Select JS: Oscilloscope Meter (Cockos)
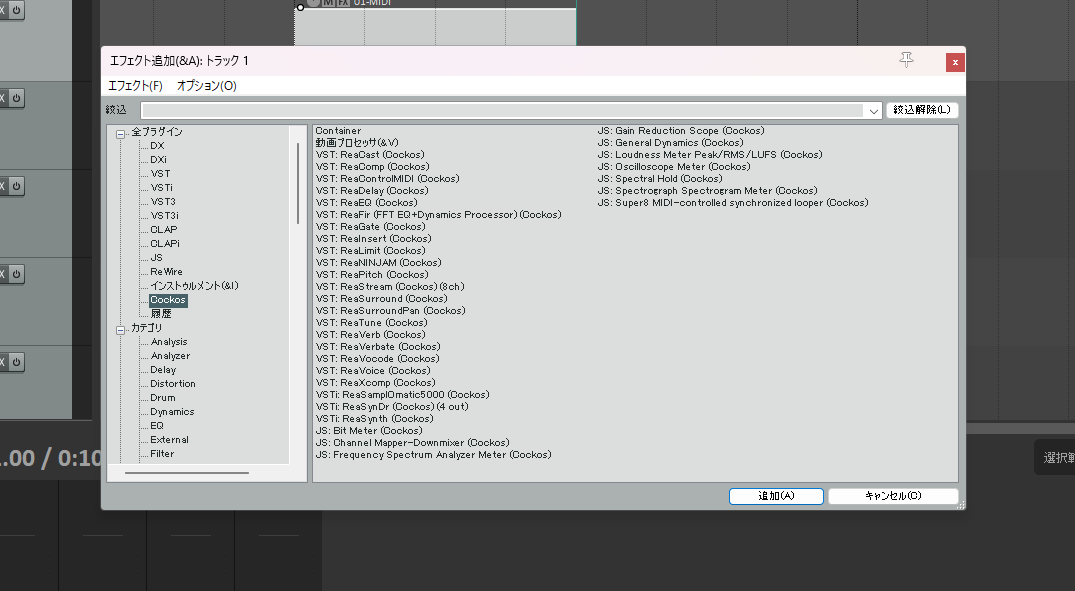 click(674, 167)
